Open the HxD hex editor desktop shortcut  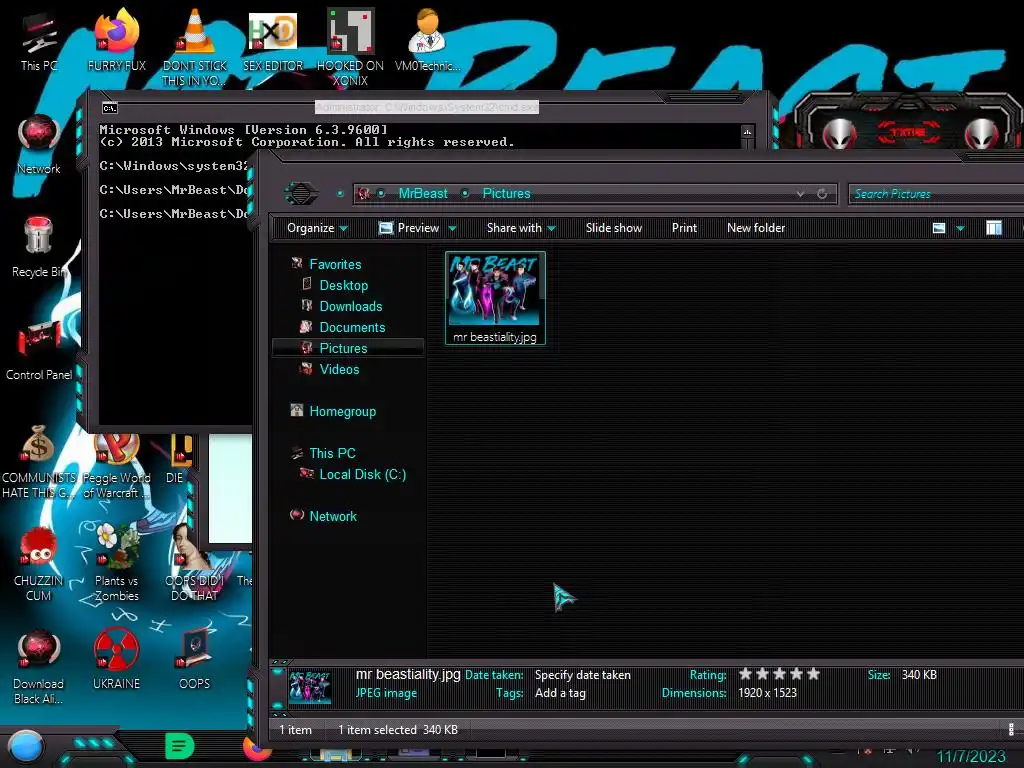(273, 40)
